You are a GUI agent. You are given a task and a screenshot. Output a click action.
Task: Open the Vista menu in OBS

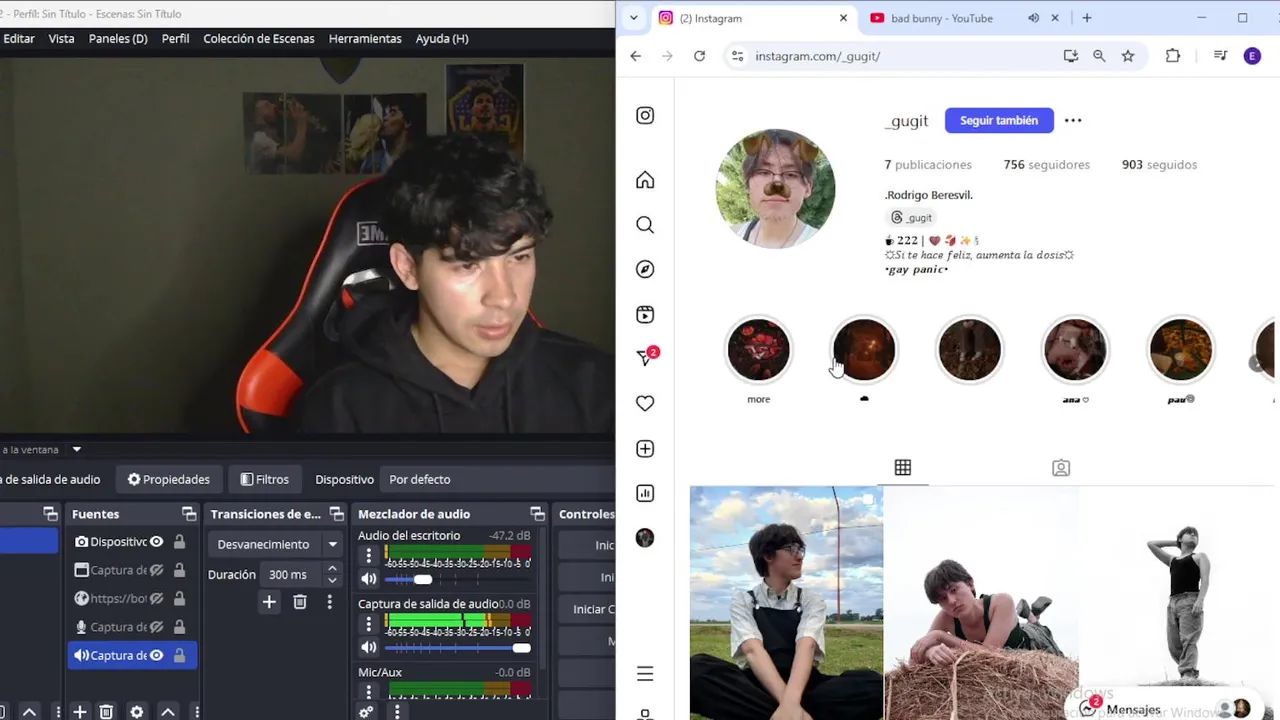point(61,38)
